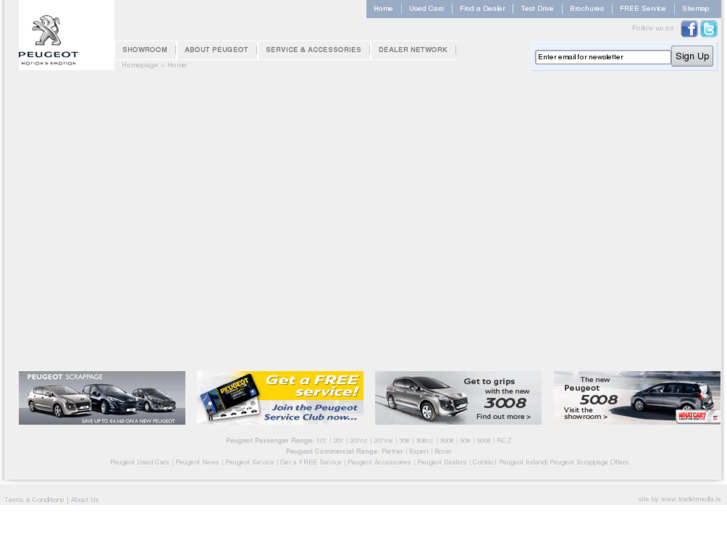
Task: Open the 3008 footer text link
Action: [446, 441]
